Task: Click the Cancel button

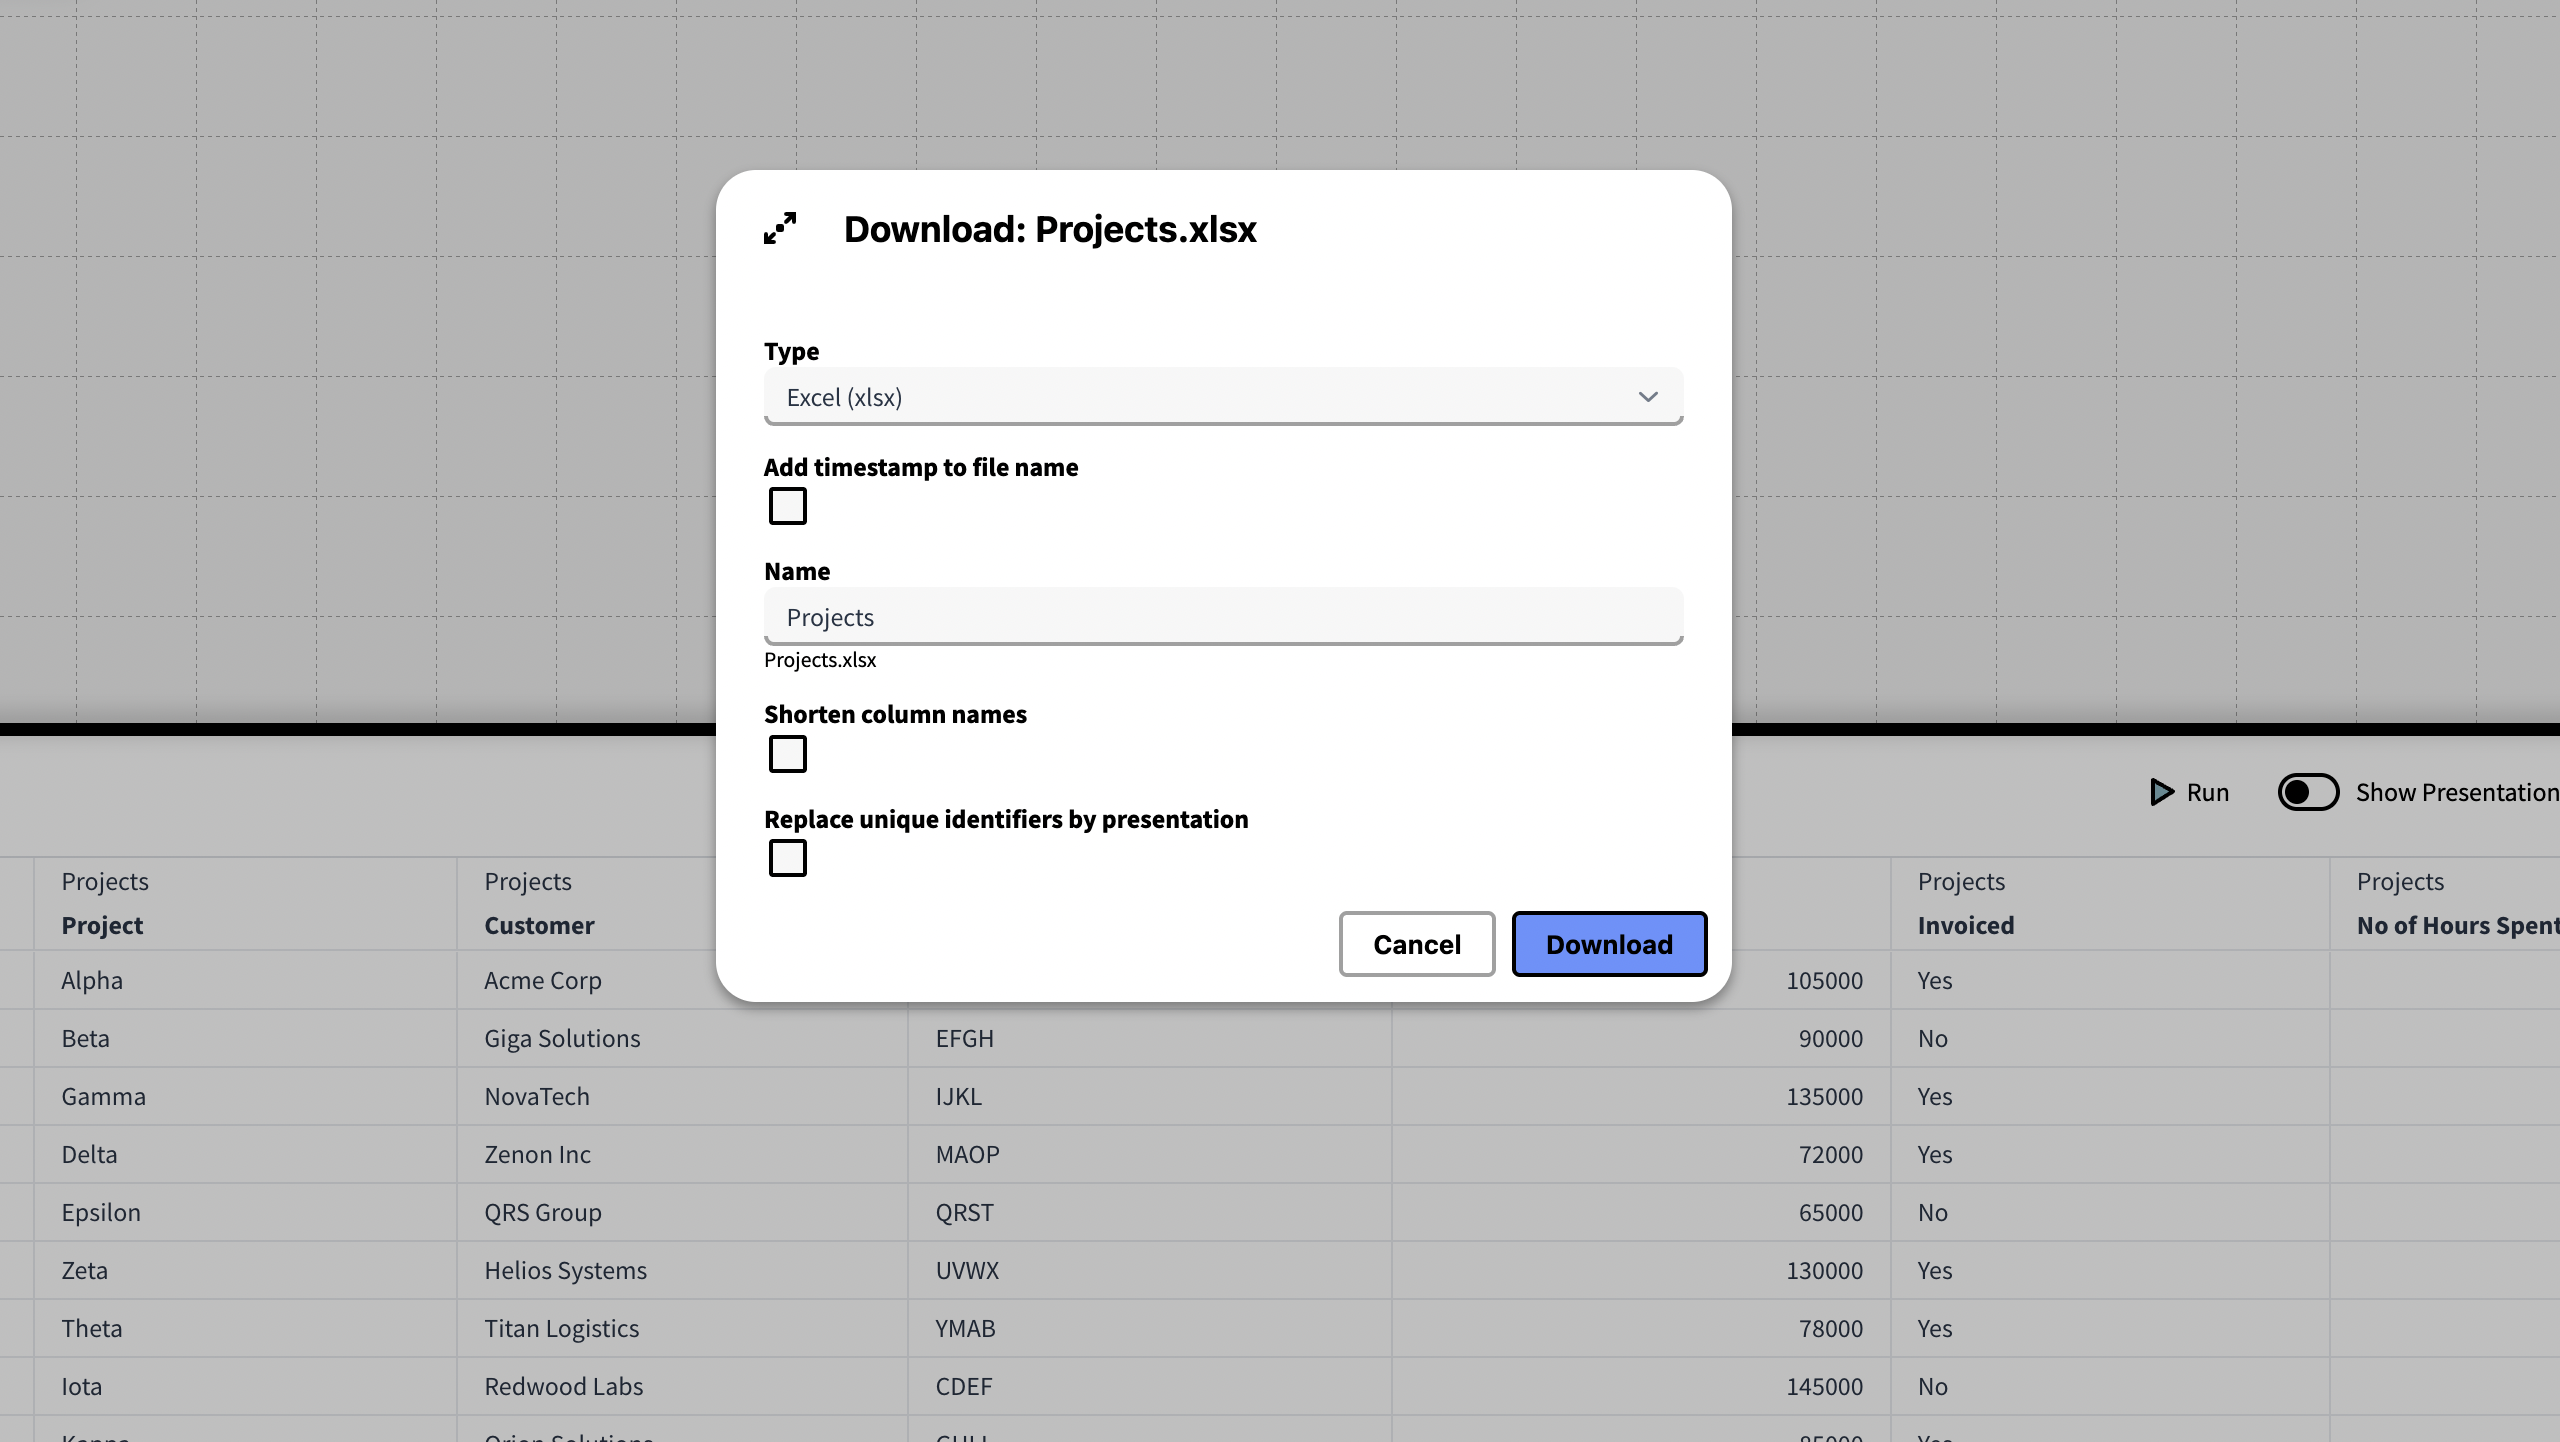Action: (1416, 944)
